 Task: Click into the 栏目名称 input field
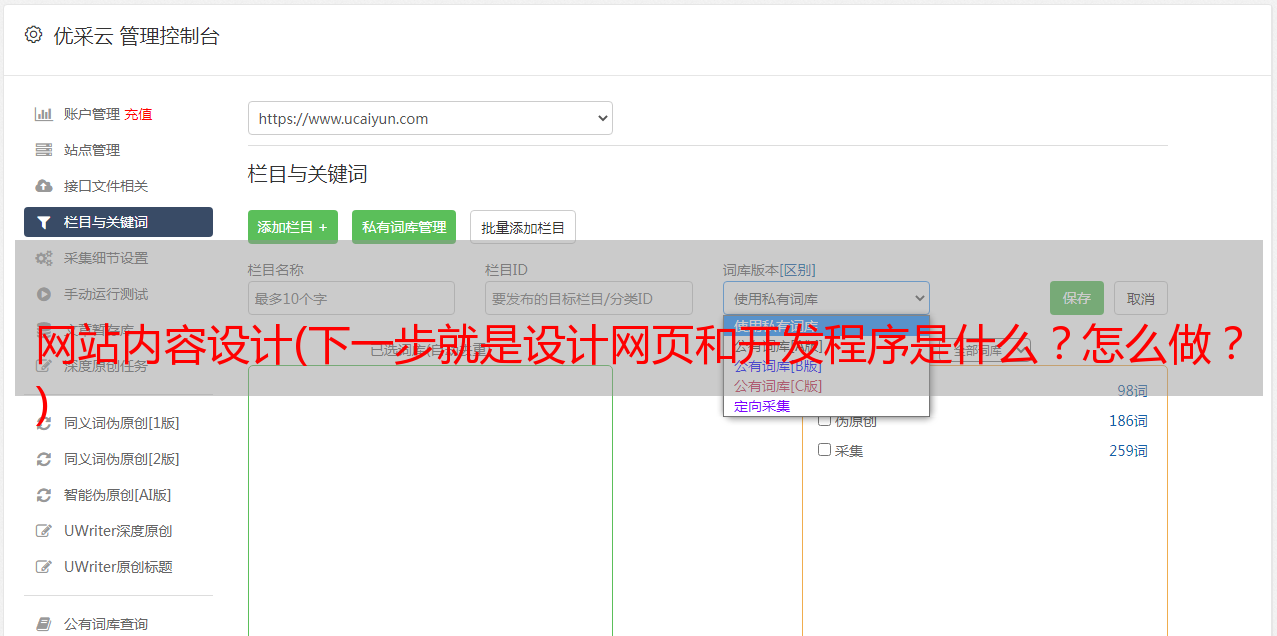pyautogui.click(x=351, y=298)
